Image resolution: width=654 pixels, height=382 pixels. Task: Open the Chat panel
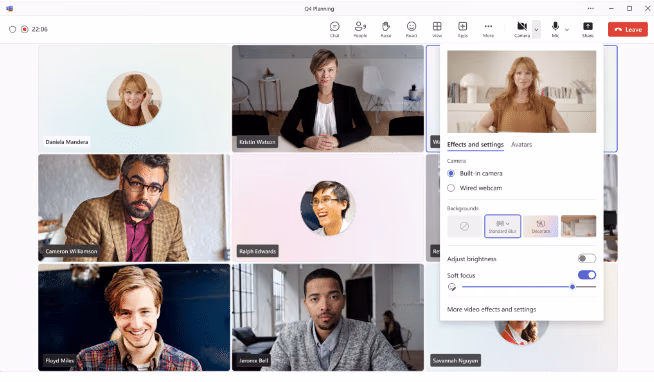coord(335,29)
